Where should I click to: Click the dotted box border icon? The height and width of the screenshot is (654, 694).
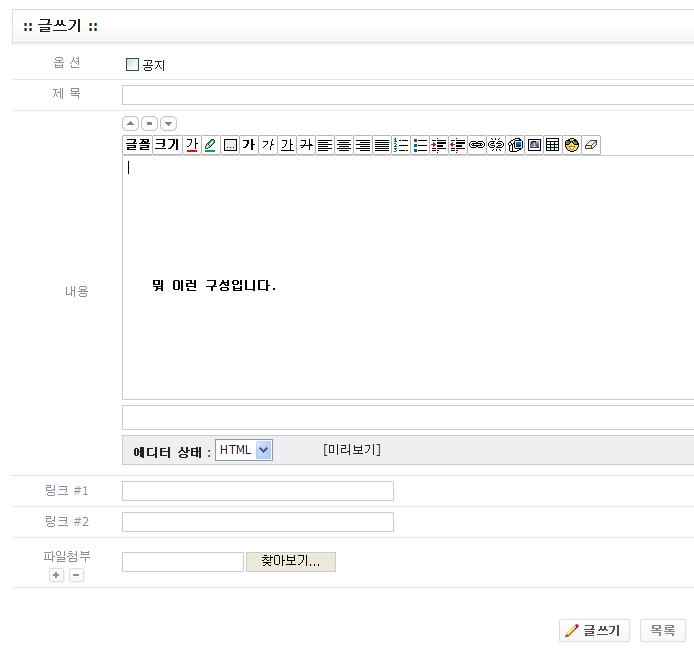click(230, 145)
